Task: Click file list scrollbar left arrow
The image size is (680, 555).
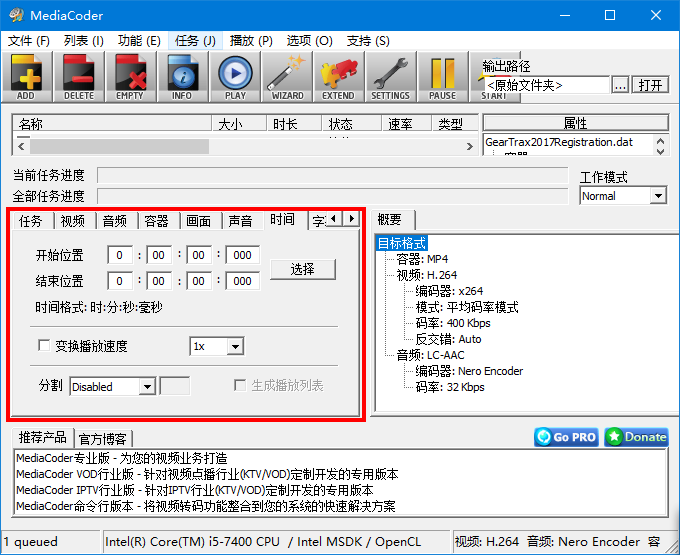Action: click(x=21, y=147)
